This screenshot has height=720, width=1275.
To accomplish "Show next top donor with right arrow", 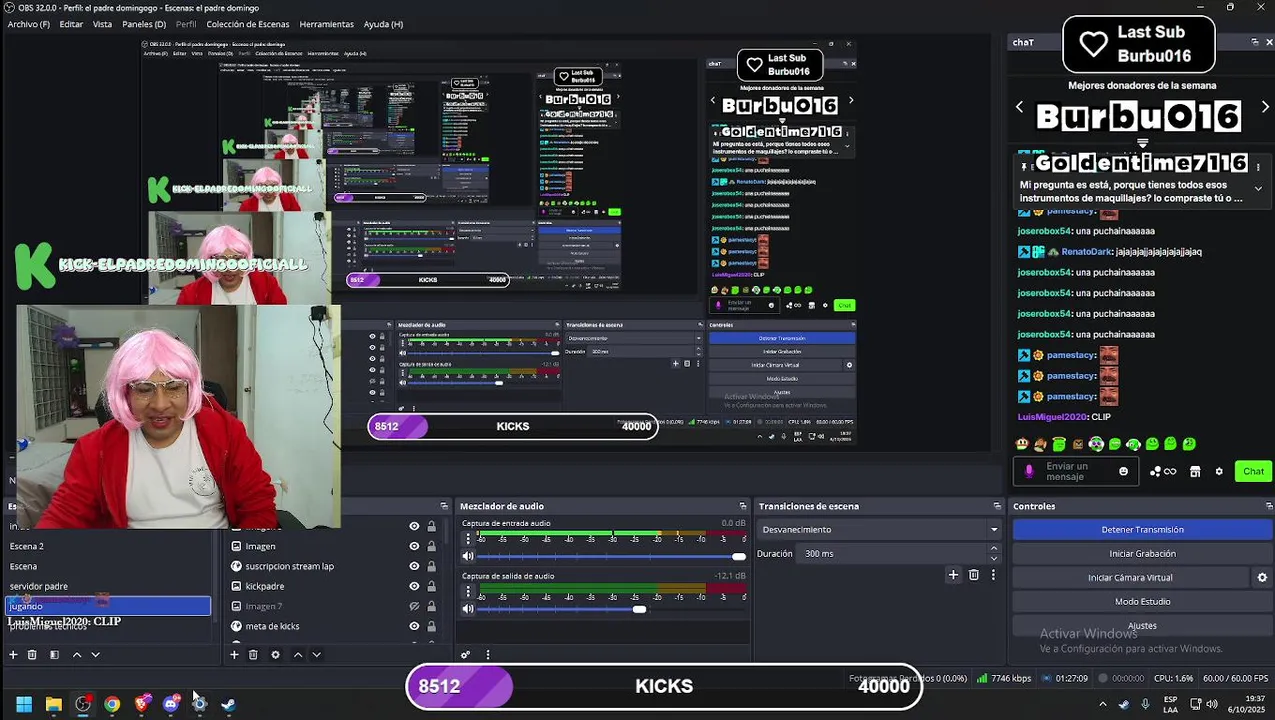I will click(x=1265, y=107).
